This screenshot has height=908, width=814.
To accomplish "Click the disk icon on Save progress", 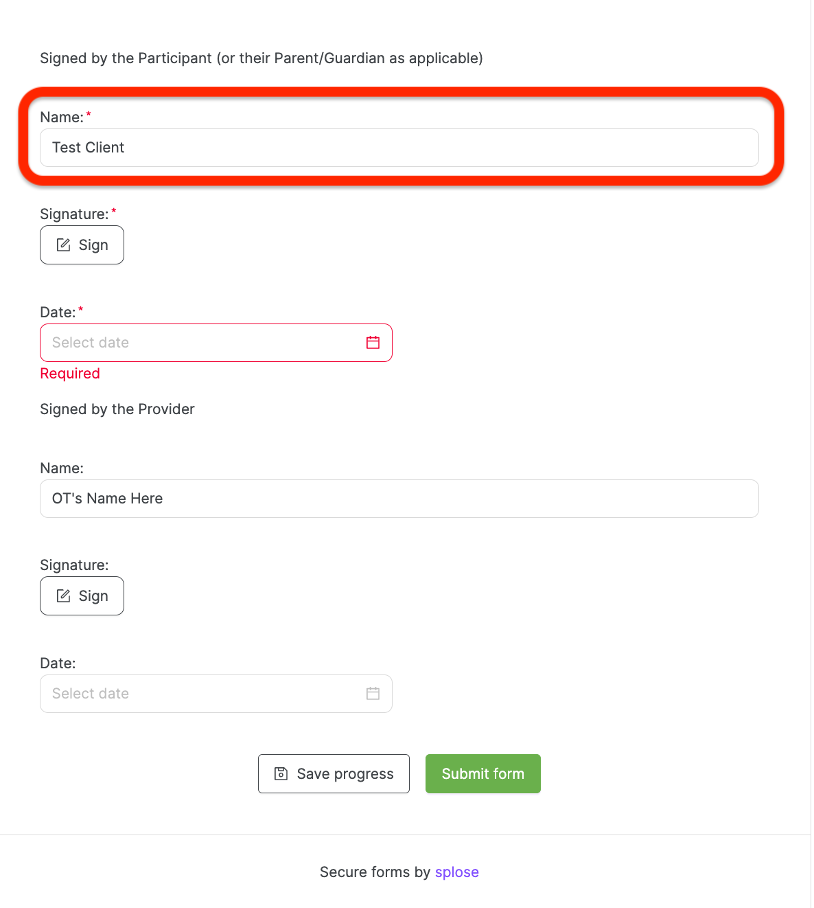I will (281, 773).
